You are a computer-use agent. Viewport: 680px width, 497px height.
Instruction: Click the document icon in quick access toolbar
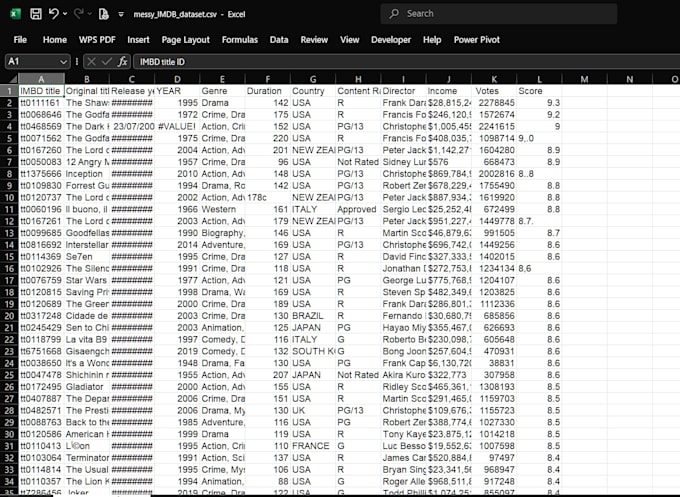coord(104,14)
